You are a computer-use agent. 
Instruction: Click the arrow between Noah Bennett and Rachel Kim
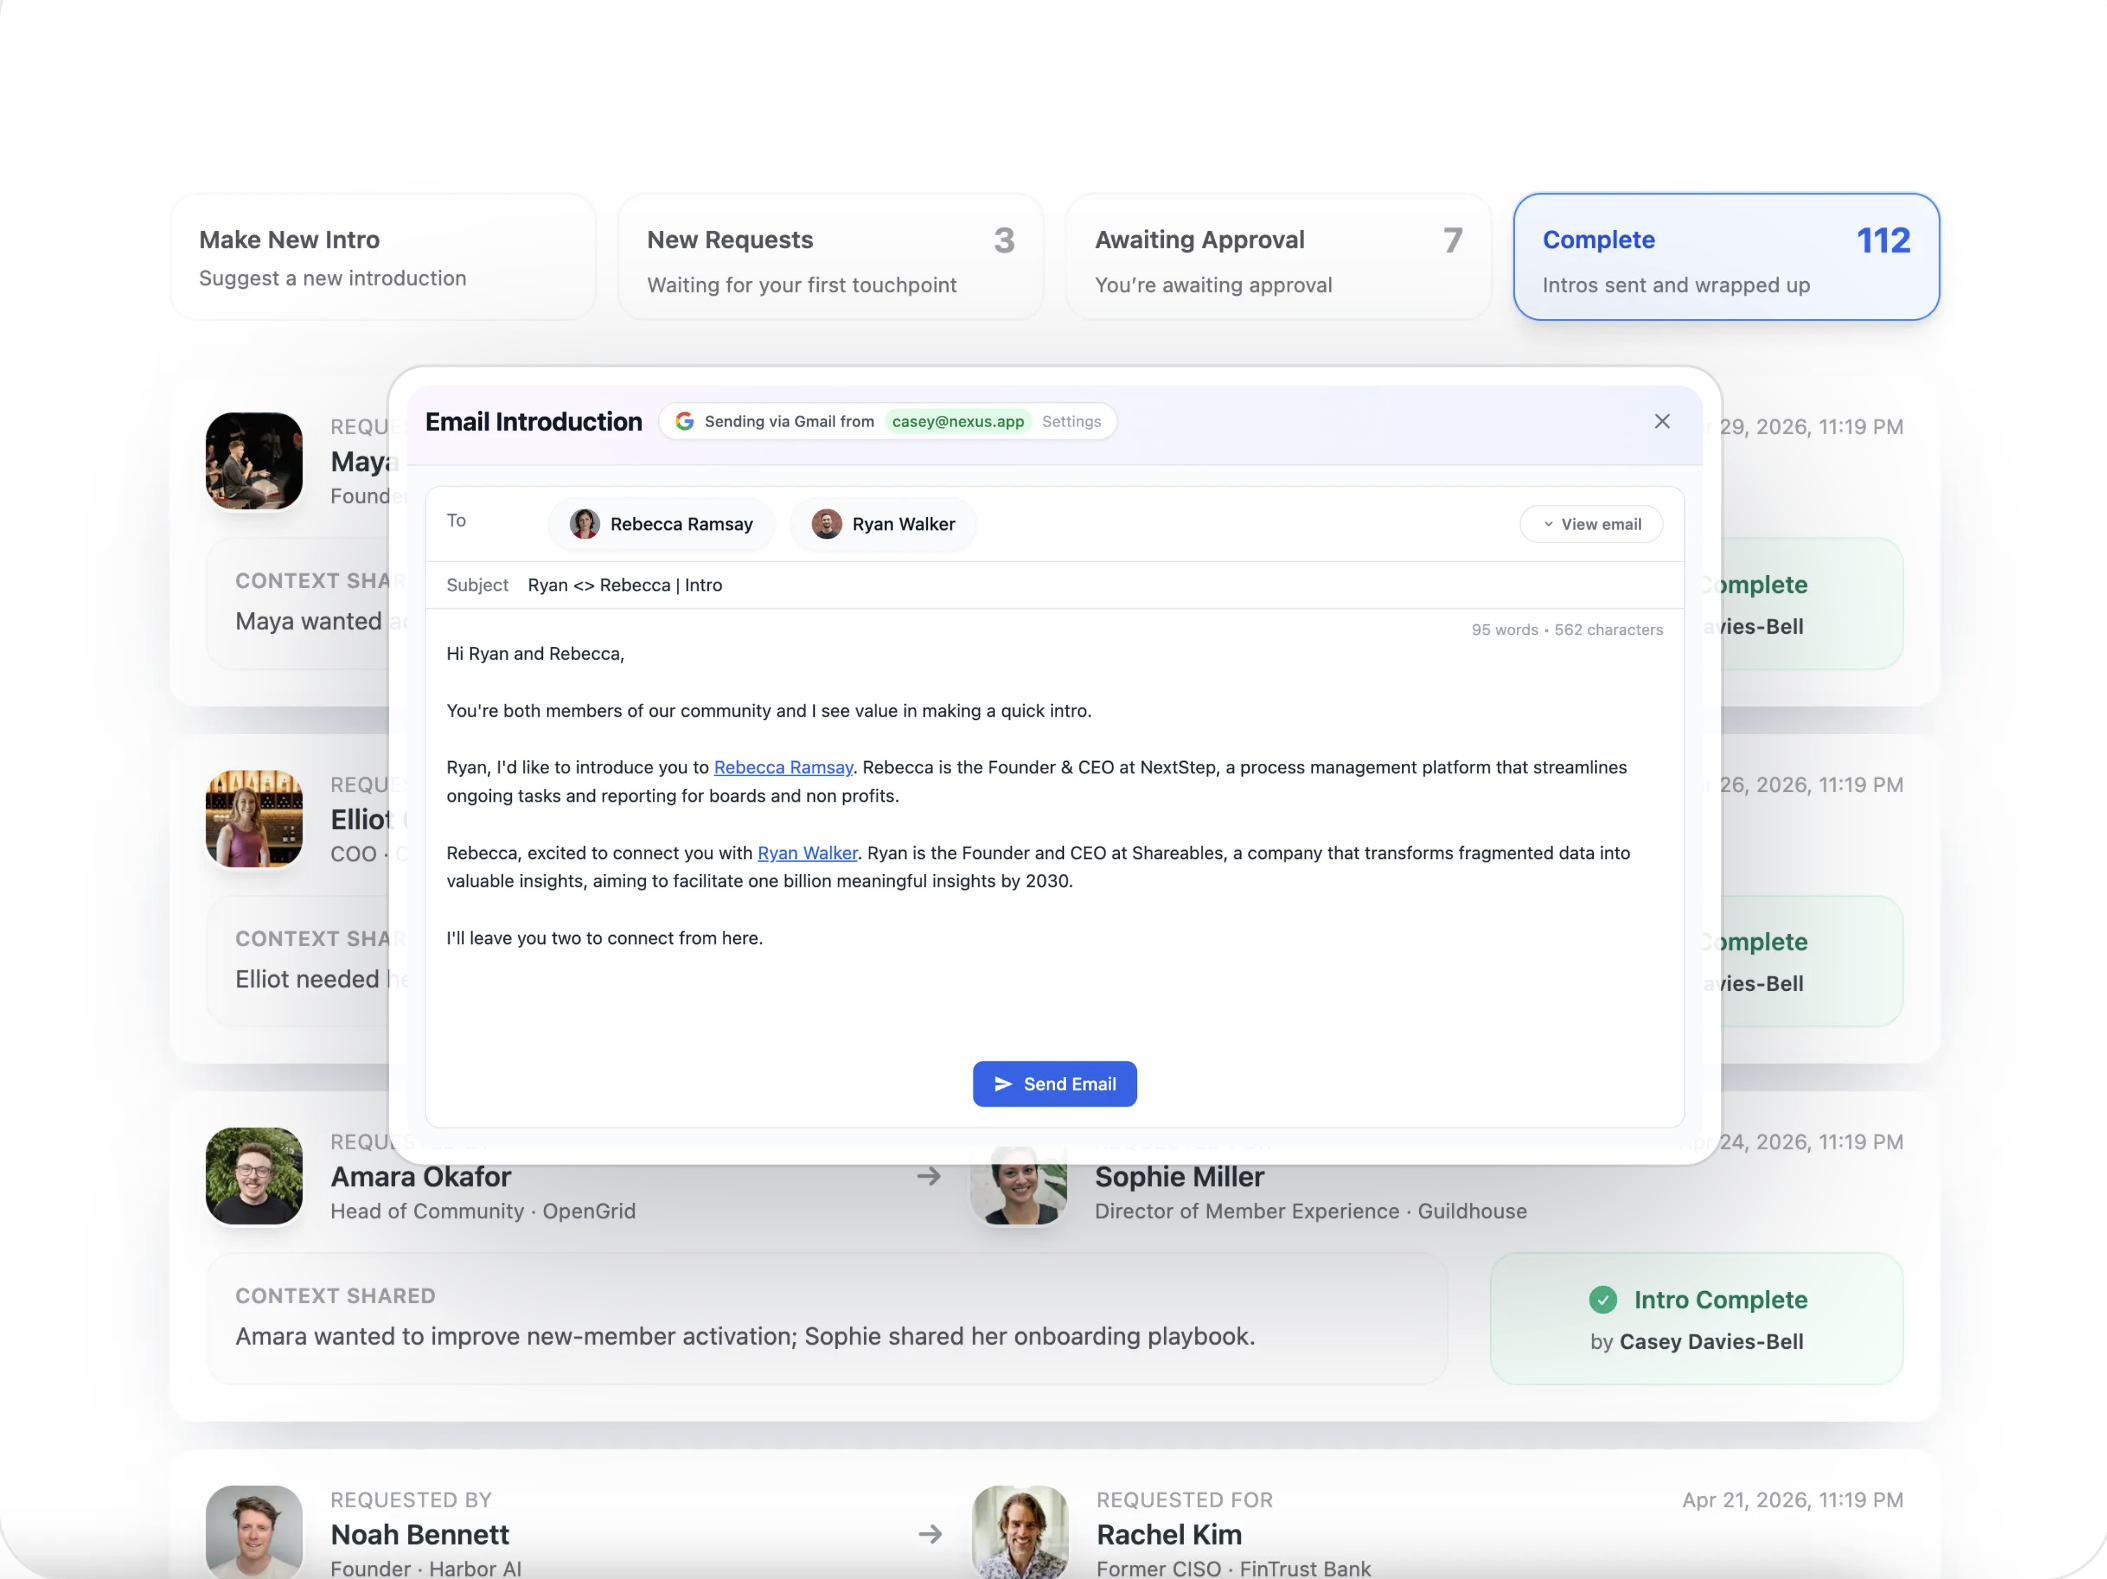pos(930,1533)
